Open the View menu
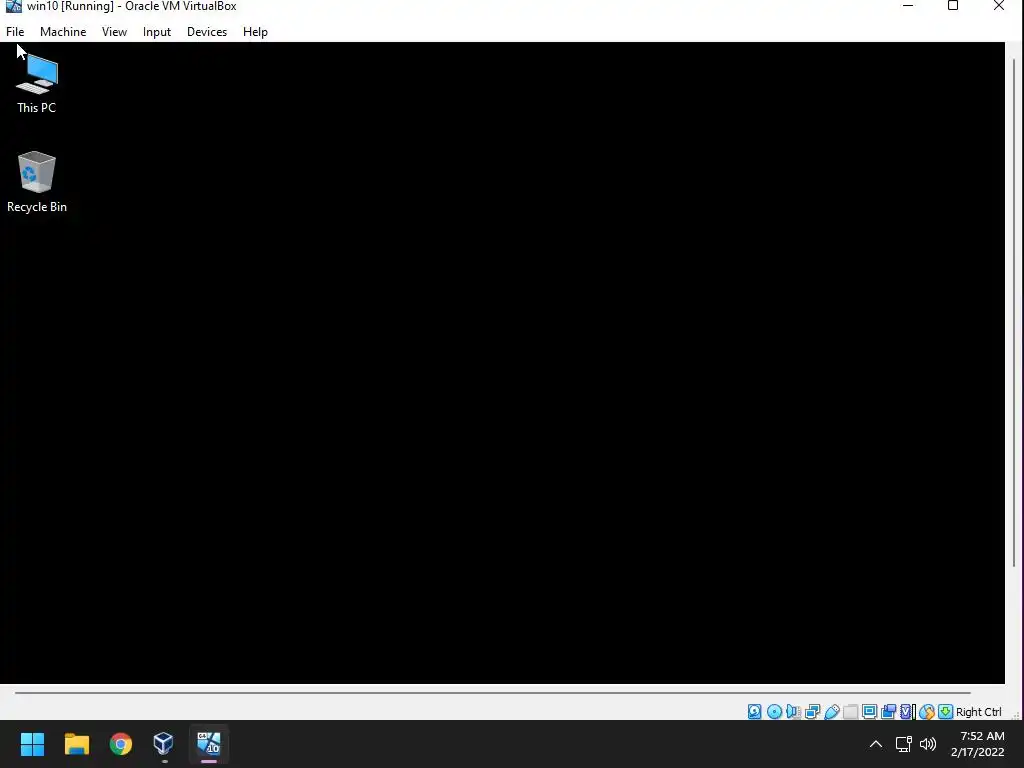 pyautogui.click(x=114, y=31)
